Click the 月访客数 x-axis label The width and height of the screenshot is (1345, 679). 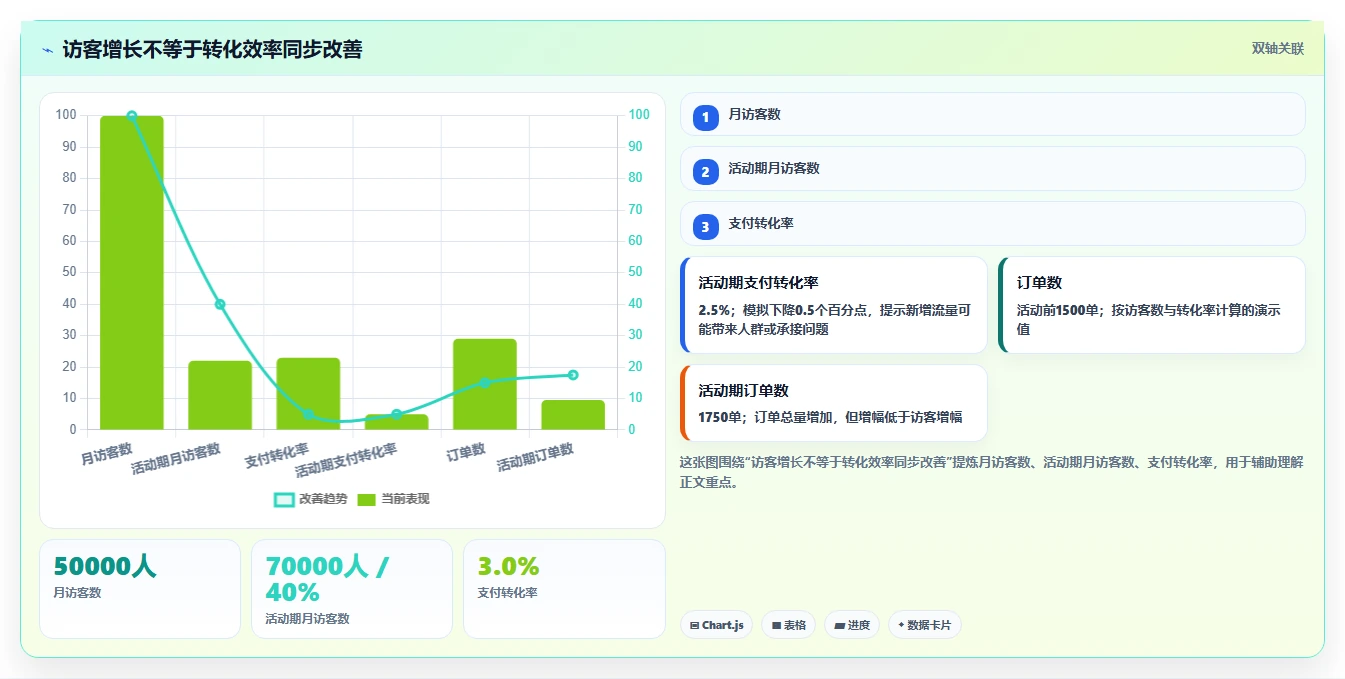pos(107,453)
